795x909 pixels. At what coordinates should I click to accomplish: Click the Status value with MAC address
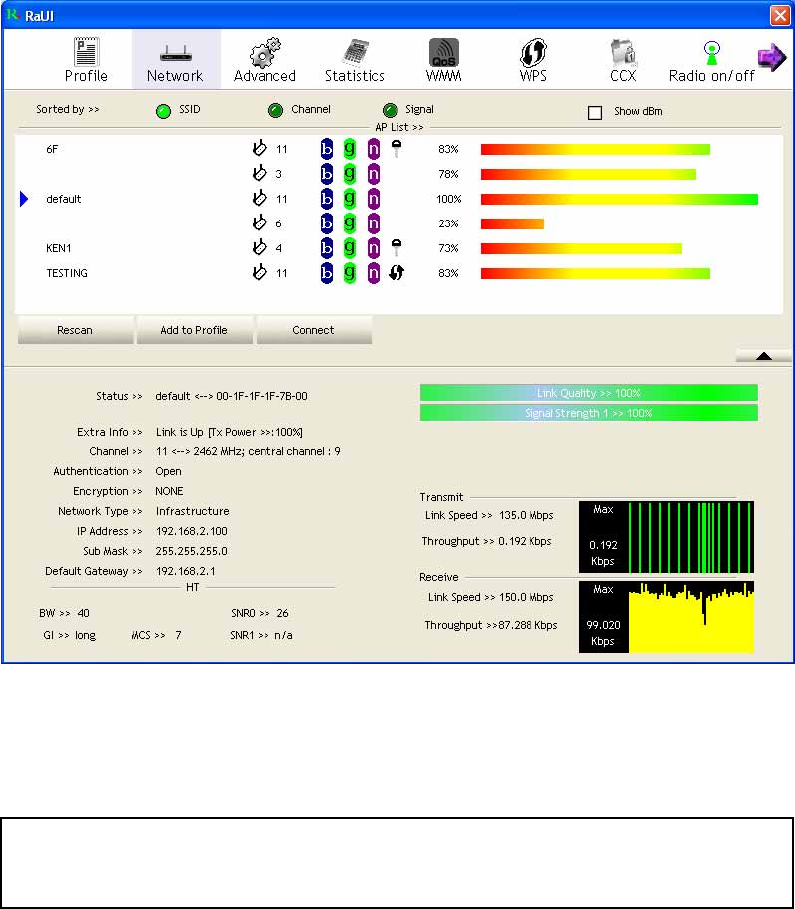[x=231, y=396]
